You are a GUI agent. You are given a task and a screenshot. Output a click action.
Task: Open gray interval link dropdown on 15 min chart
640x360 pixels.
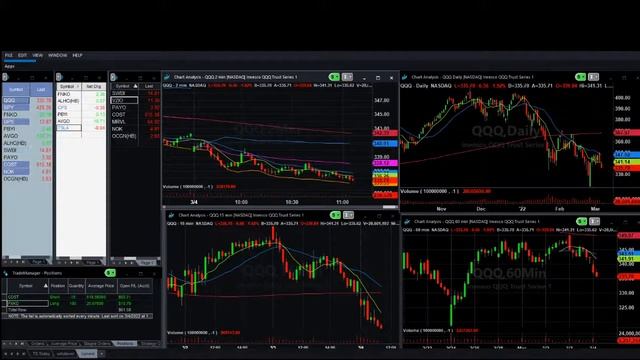click(349, 215)
